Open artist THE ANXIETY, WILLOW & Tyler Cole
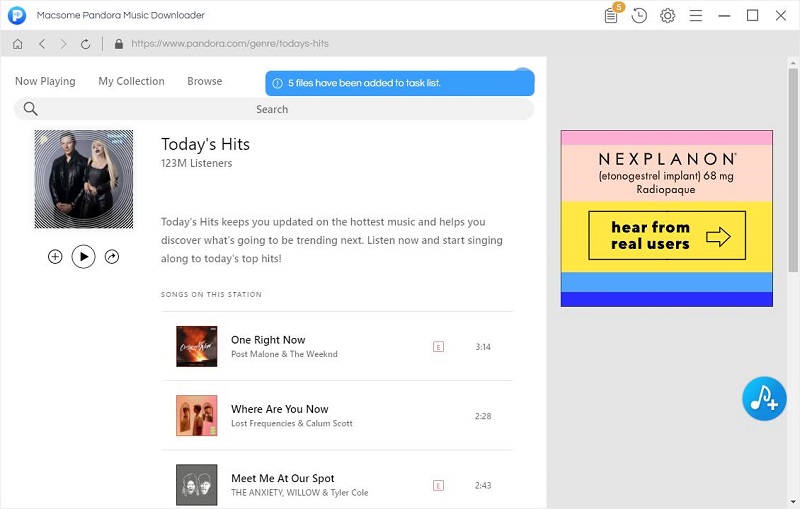 (299, 493)
